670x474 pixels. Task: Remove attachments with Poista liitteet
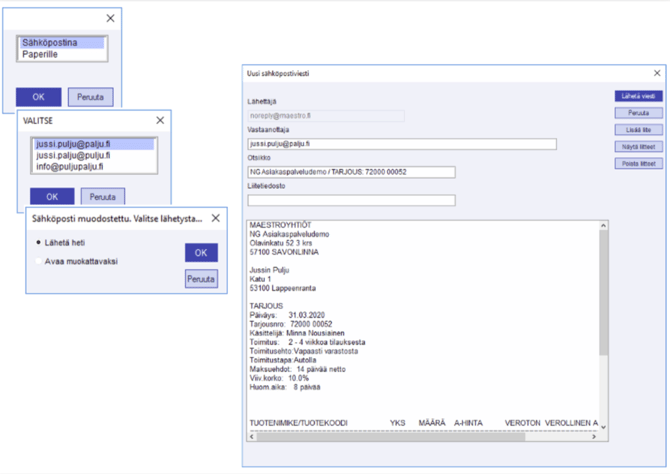[637, 162]
